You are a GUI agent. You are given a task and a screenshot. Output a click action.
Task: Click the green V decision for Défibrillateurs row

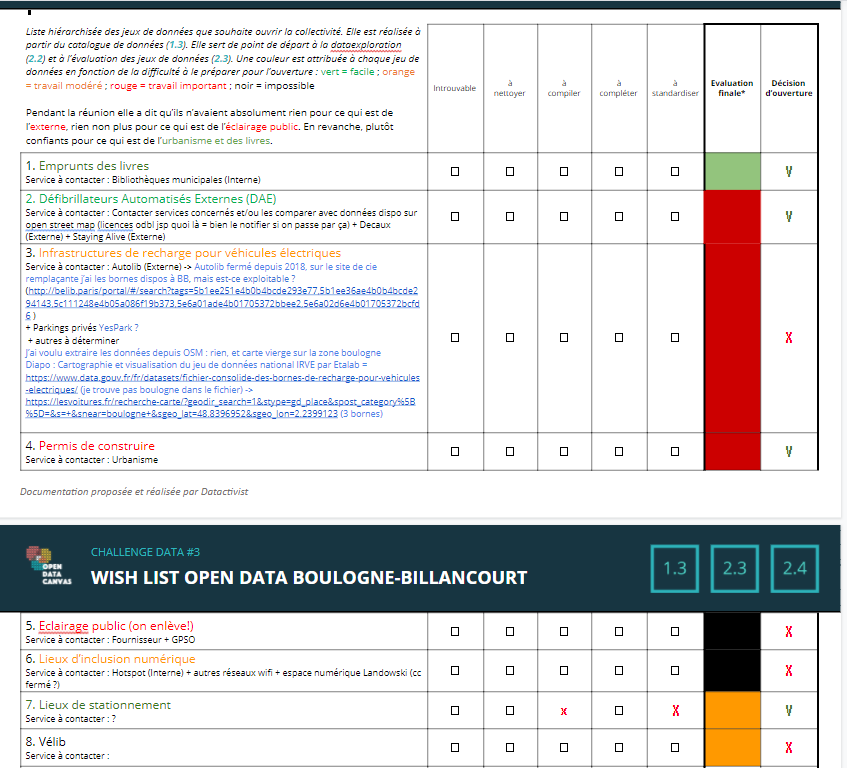point(789,217)
